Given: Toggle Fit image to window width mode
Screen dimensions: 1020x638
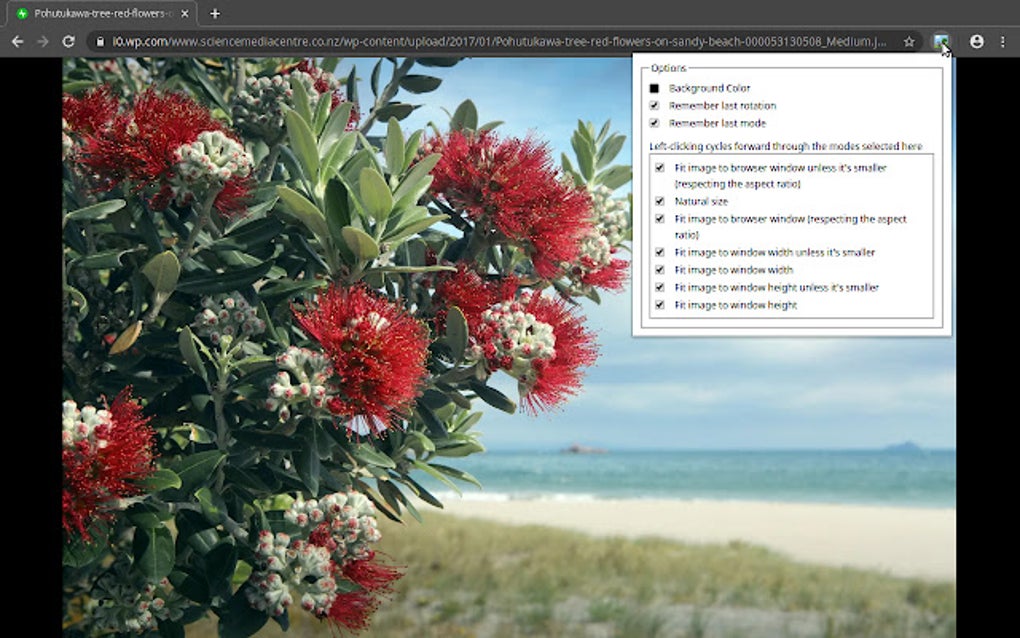Looking at the screenshot, I should (x=659, y=269).
